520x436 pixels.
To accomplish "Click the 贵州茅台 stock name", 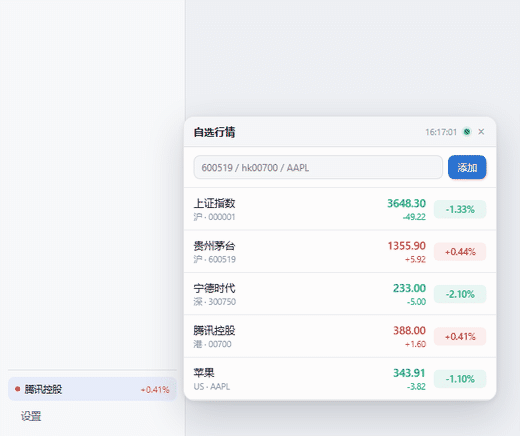I will click(214, 246).
